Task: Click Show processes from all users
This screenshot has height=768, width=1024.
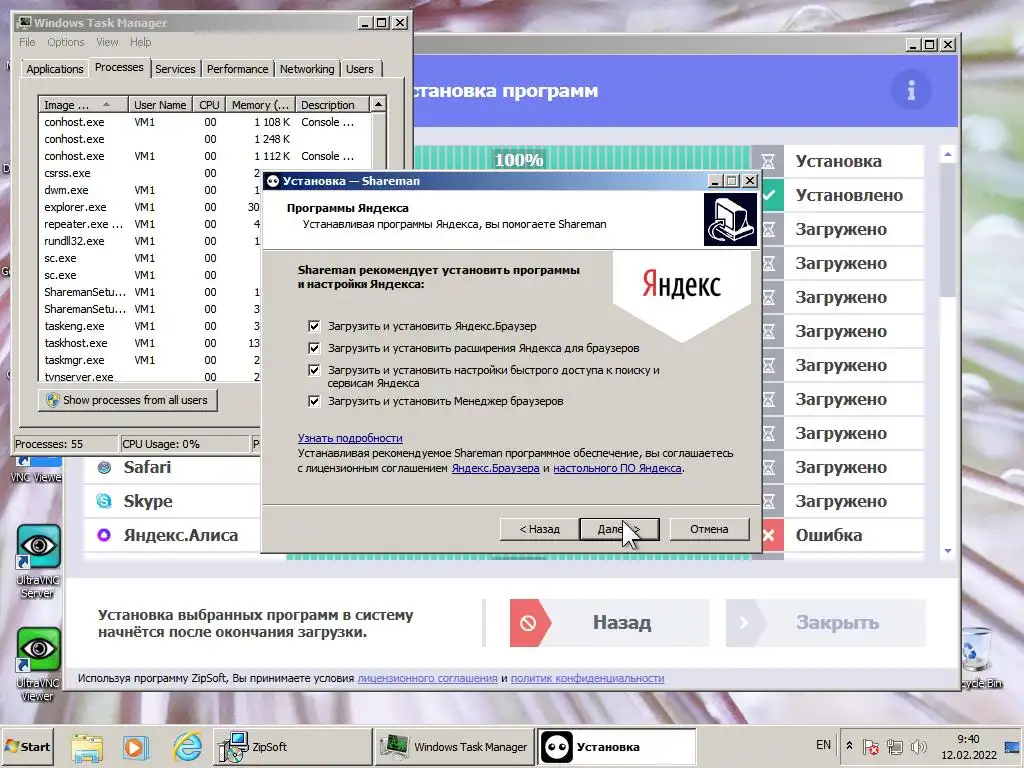Action: 128,400
